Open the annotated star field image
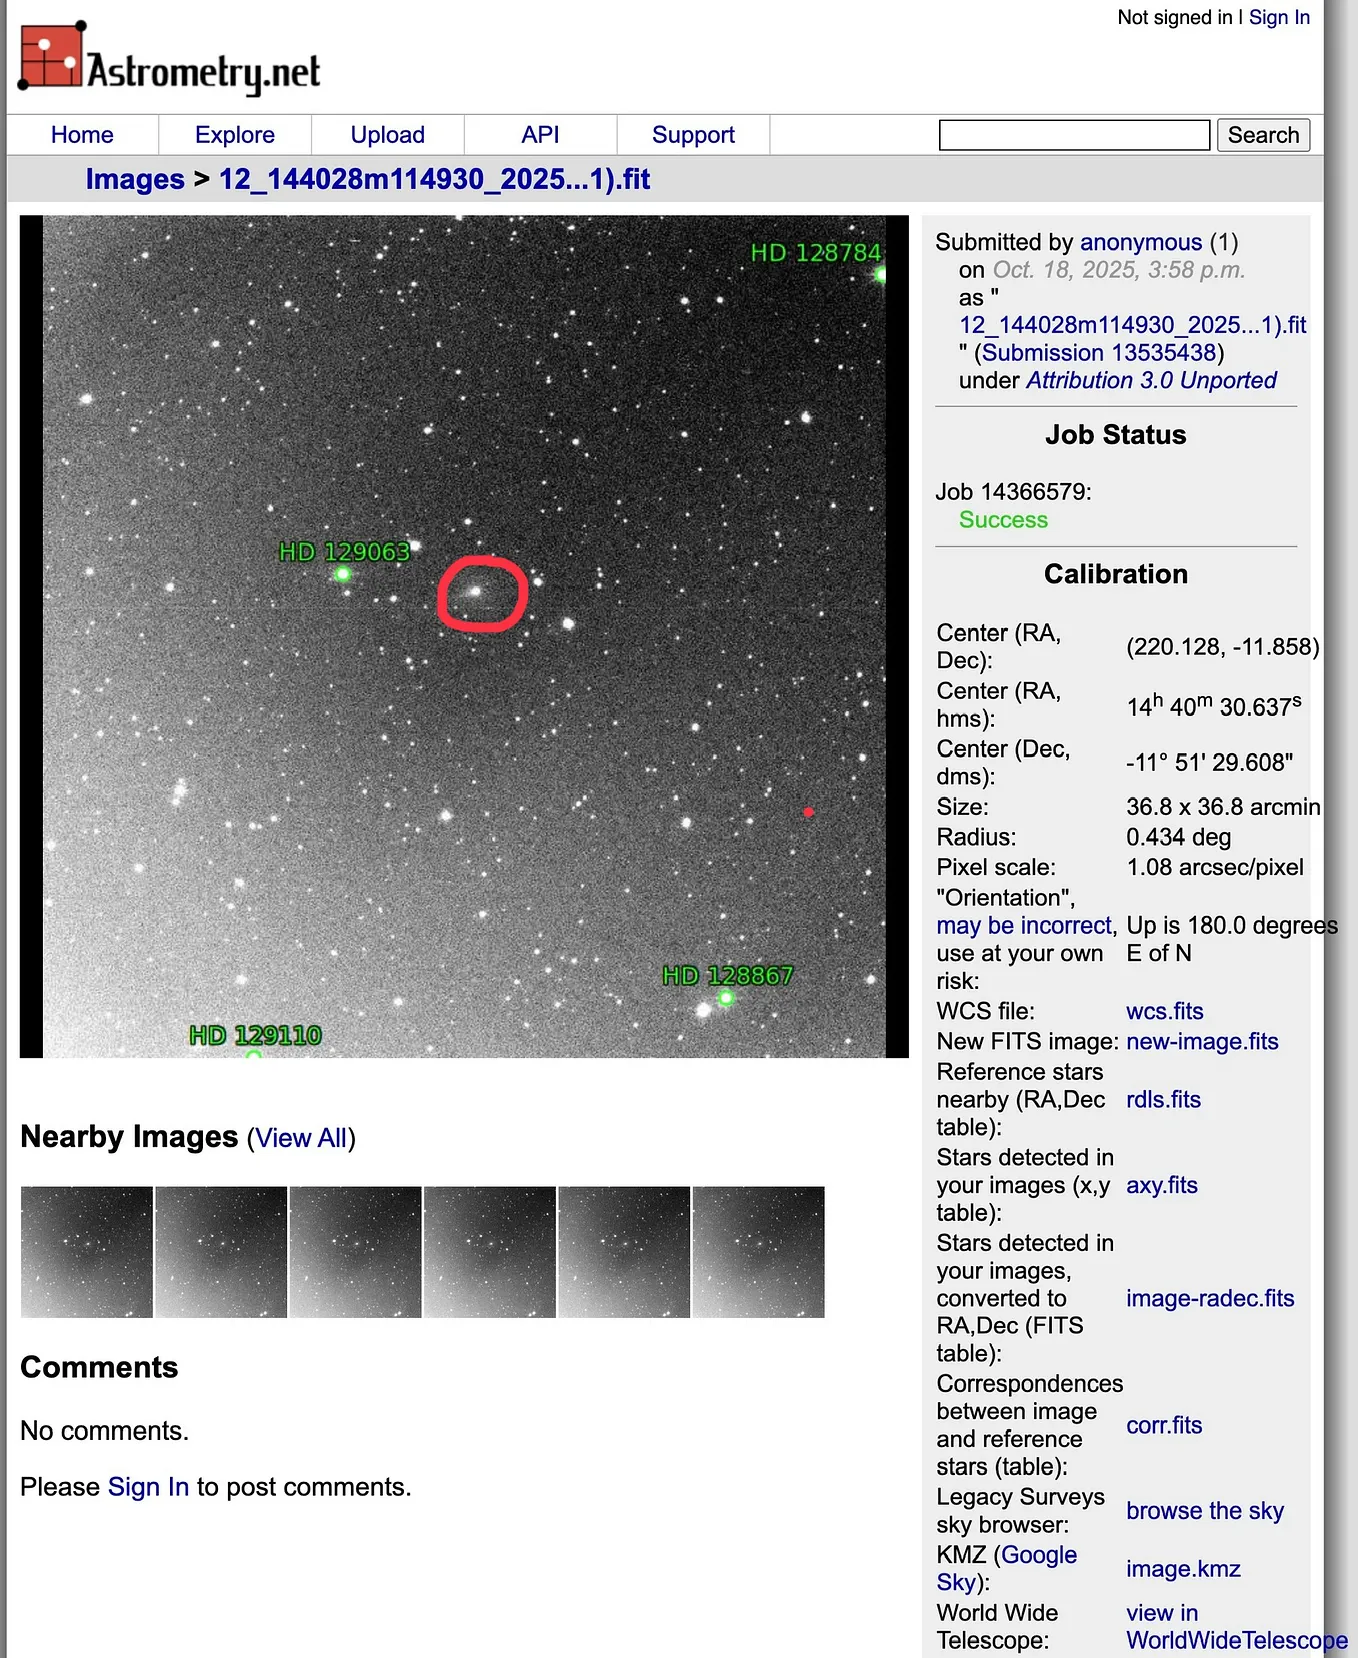The image size is (1358, 1658). tap(464, 636)
